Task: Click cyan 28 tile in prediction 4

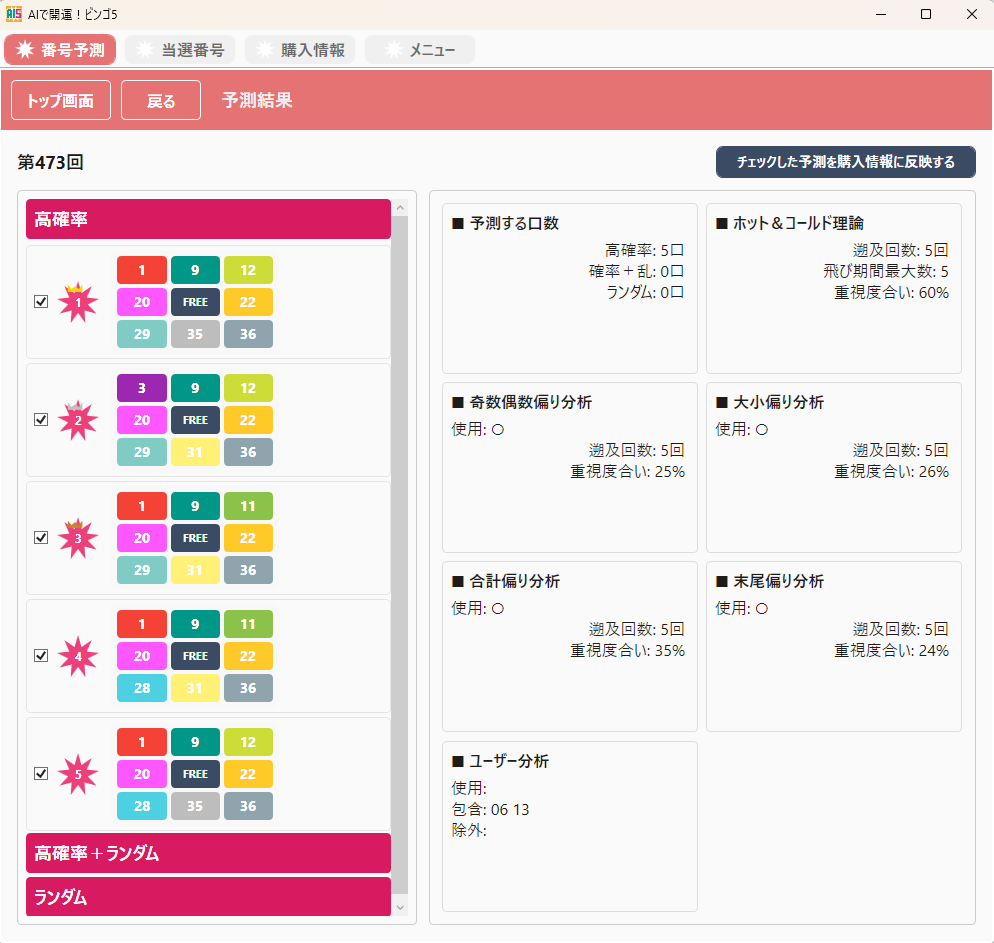Action: [142, 688]
